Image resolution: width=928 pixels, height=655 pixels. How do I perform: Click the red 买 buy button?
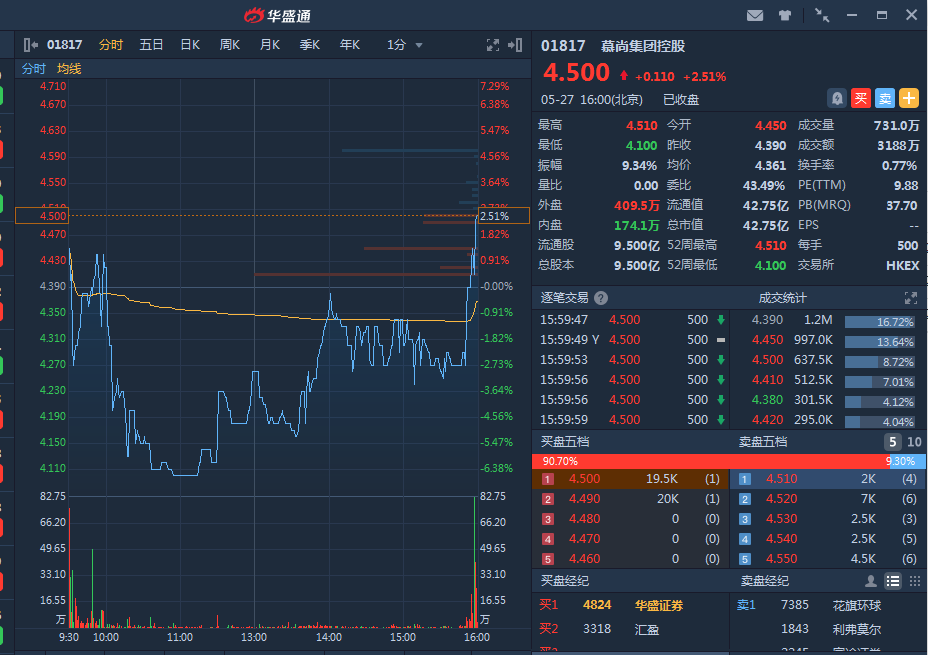[861, 98]
